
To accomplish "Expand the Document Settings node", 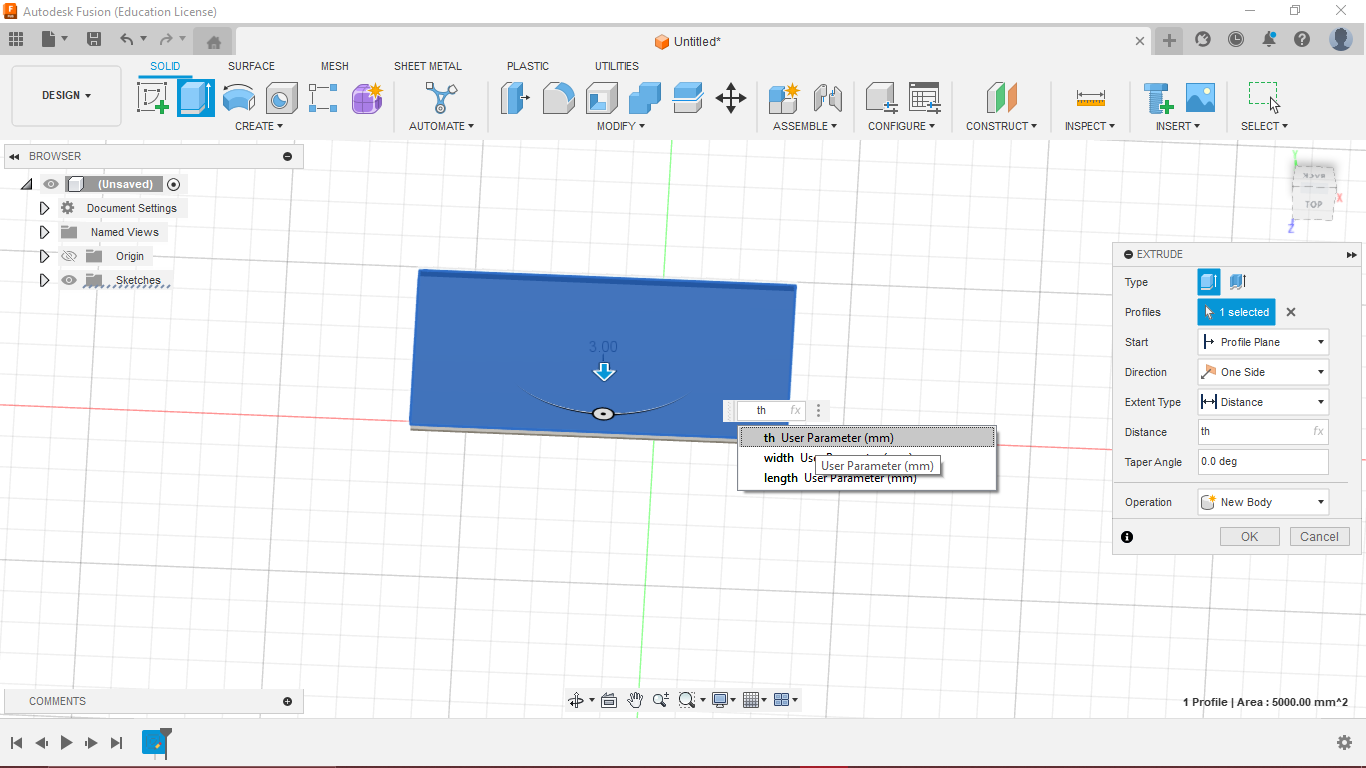I will [x=44, y=208].
